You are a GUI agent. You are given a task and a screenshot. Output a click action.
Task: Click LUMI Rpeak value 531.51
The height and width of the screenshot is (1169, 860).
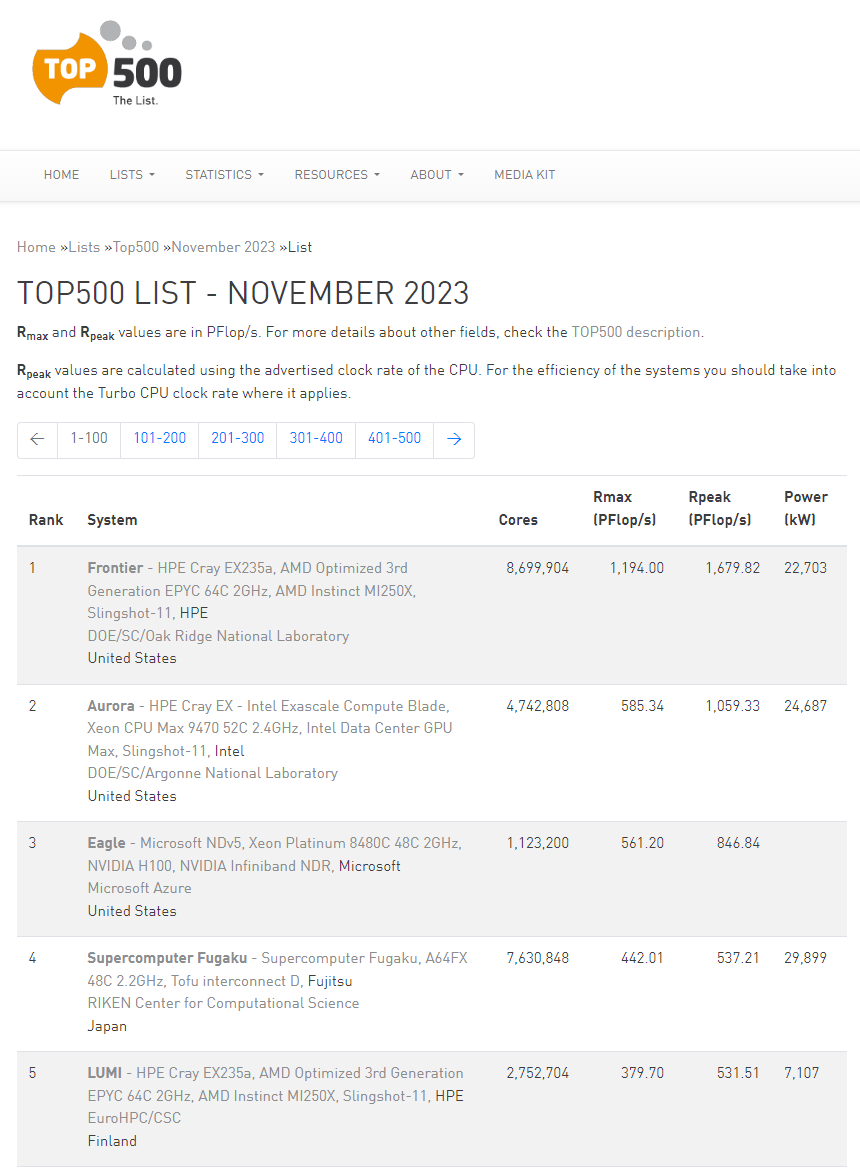[x=739, y=1073]
